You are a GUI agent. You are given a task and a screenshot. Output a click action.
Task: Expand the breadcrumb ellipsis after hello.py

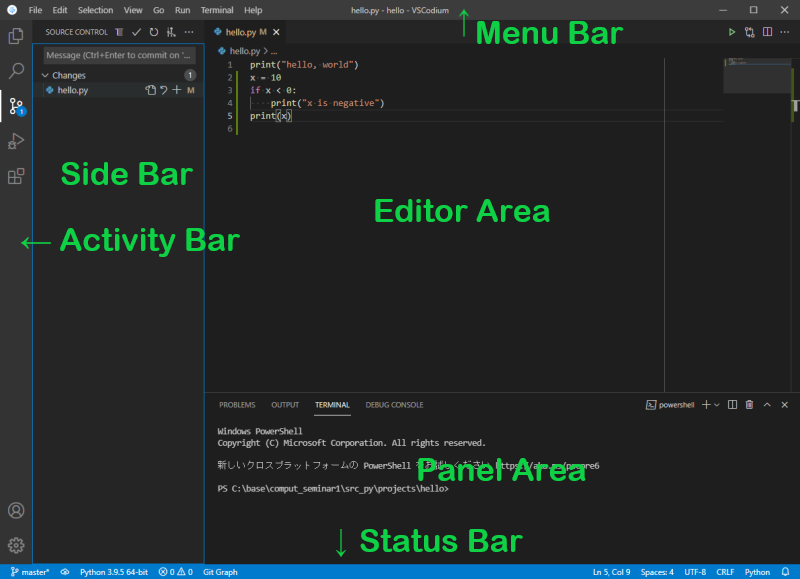pos(274,51)
